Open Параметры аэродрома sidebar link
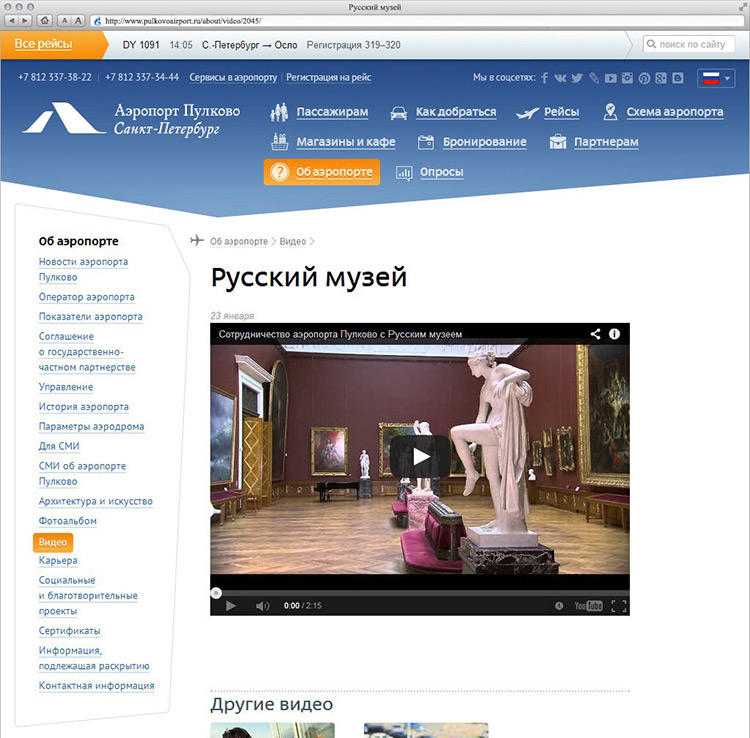 tap(91, 427)
